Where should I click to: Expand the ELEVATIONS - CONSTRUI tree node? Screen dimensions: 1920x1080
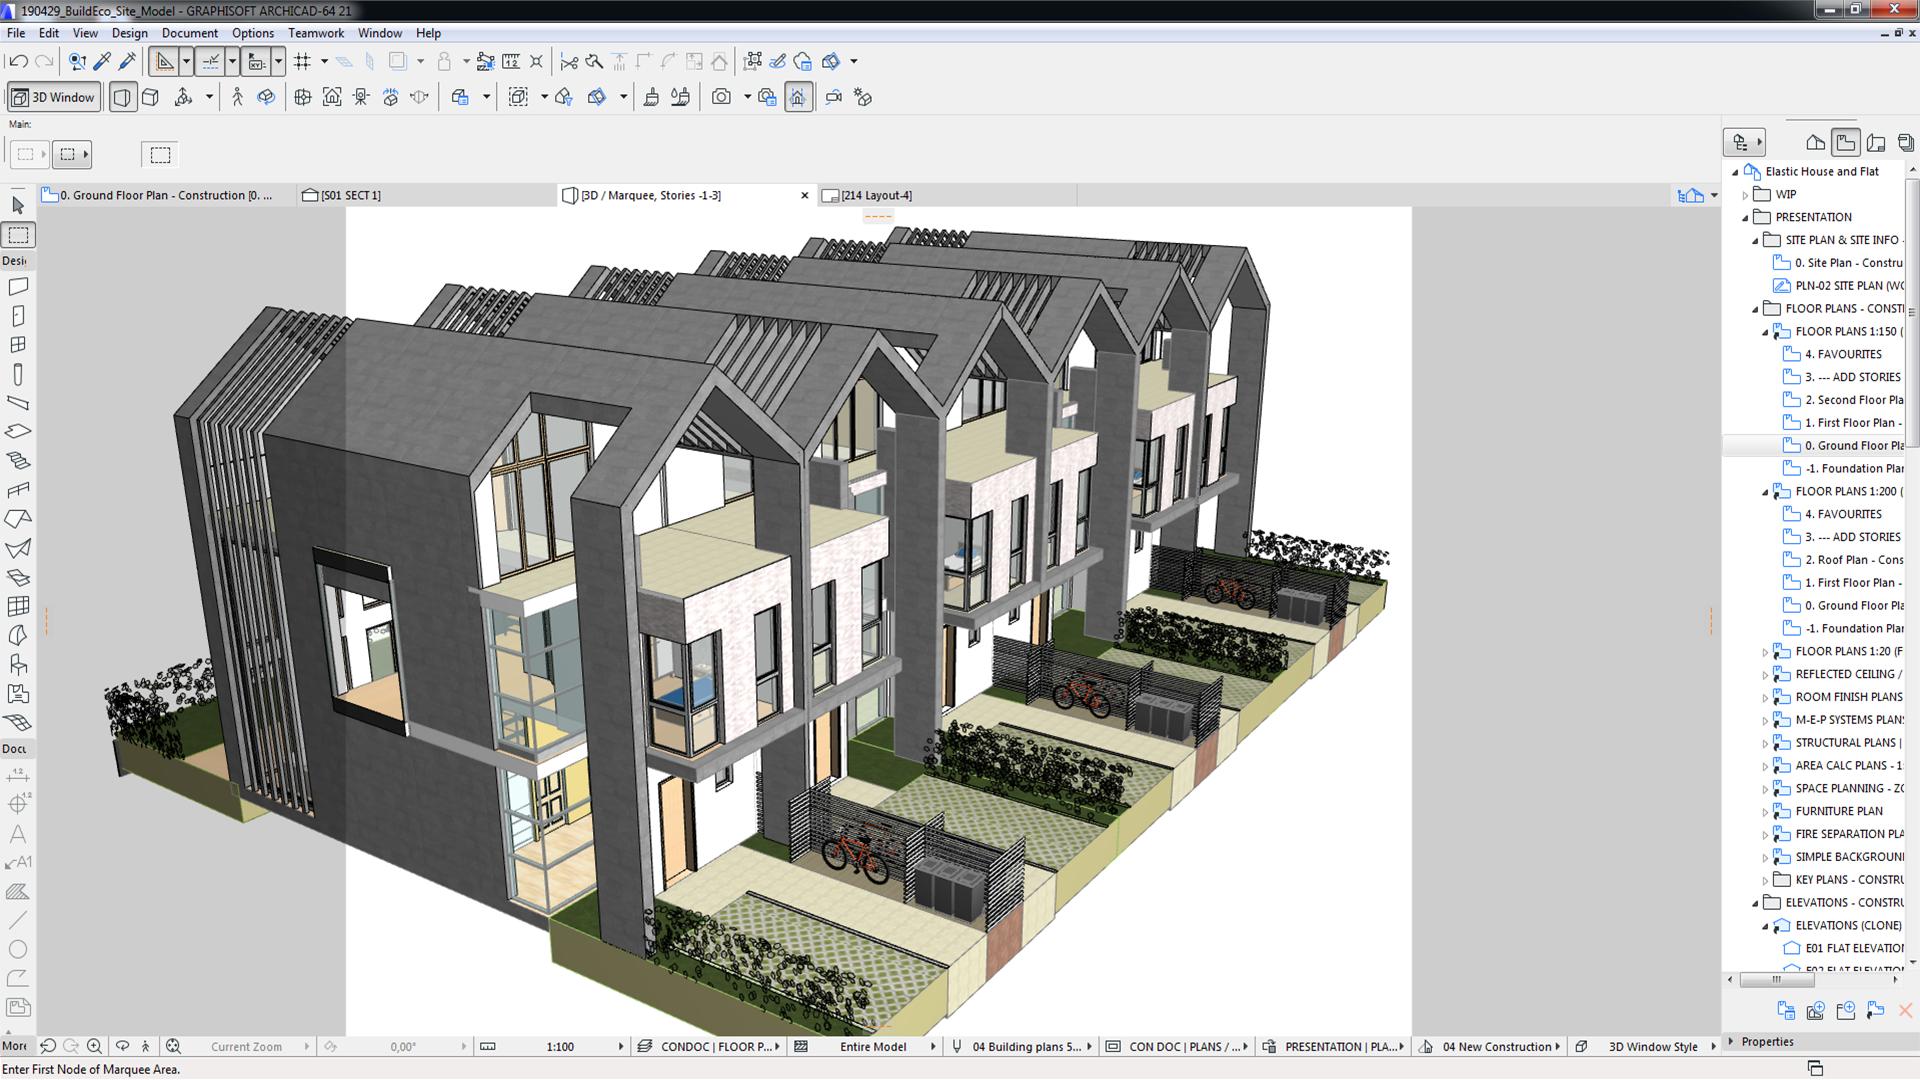coord(1756,902)
